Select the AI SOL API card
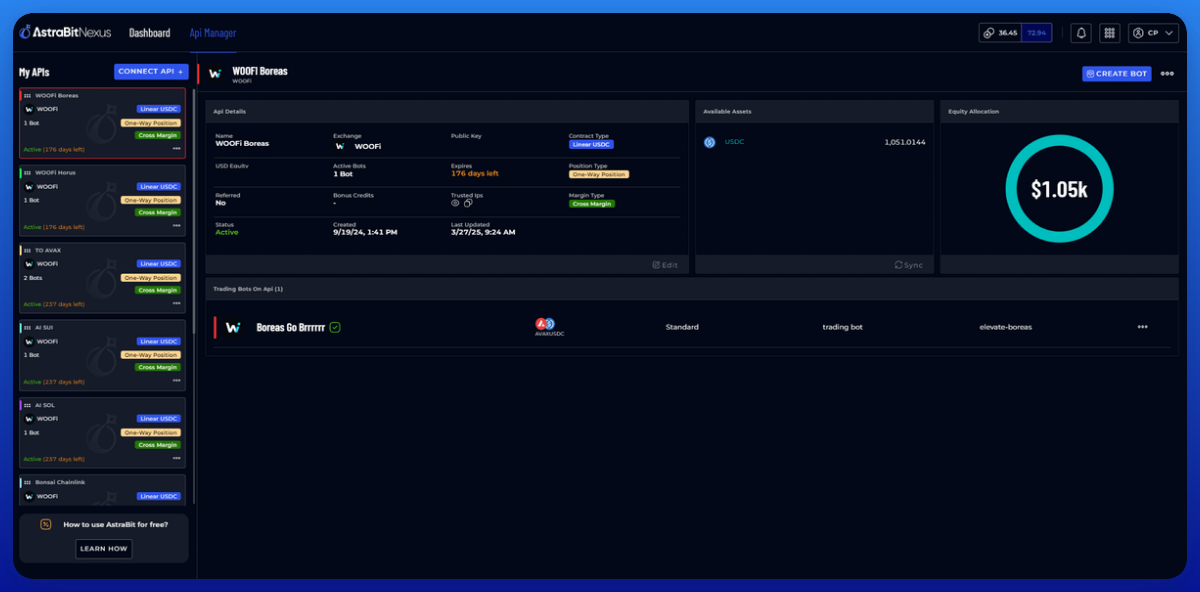The width and height of the screenshot is (1200, 592). (x=102, y=433)
